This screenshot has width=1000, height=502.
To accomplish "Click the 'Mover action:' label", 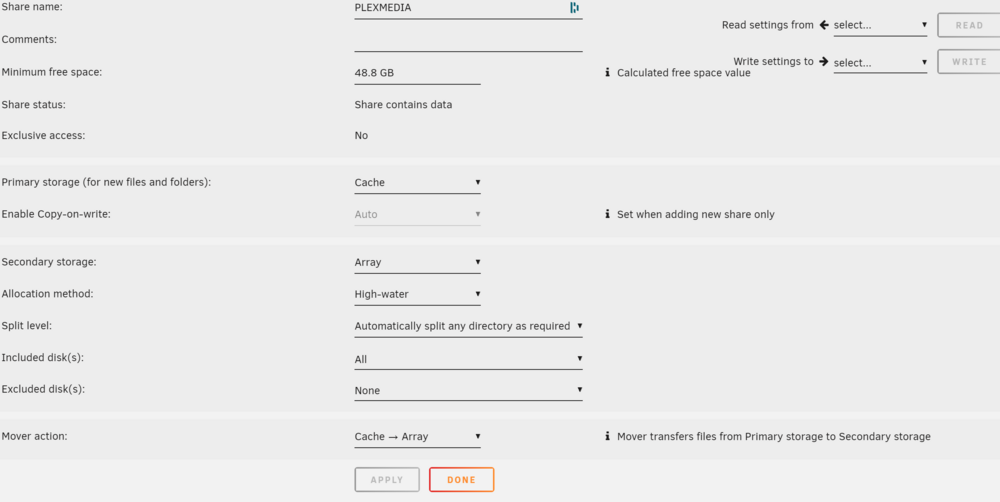I will (x=34, y=436).
